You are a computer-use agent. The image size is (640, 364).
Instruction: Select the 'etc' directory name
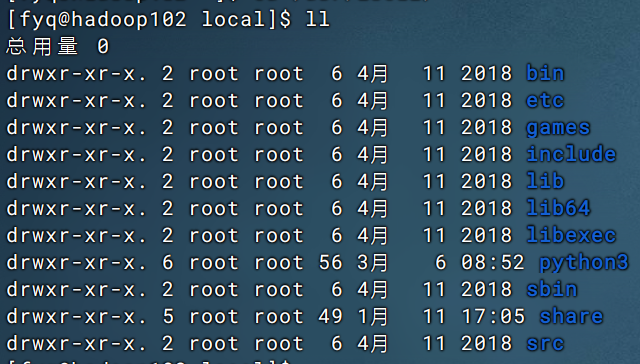pyautogui.click(x=545, y=100)
